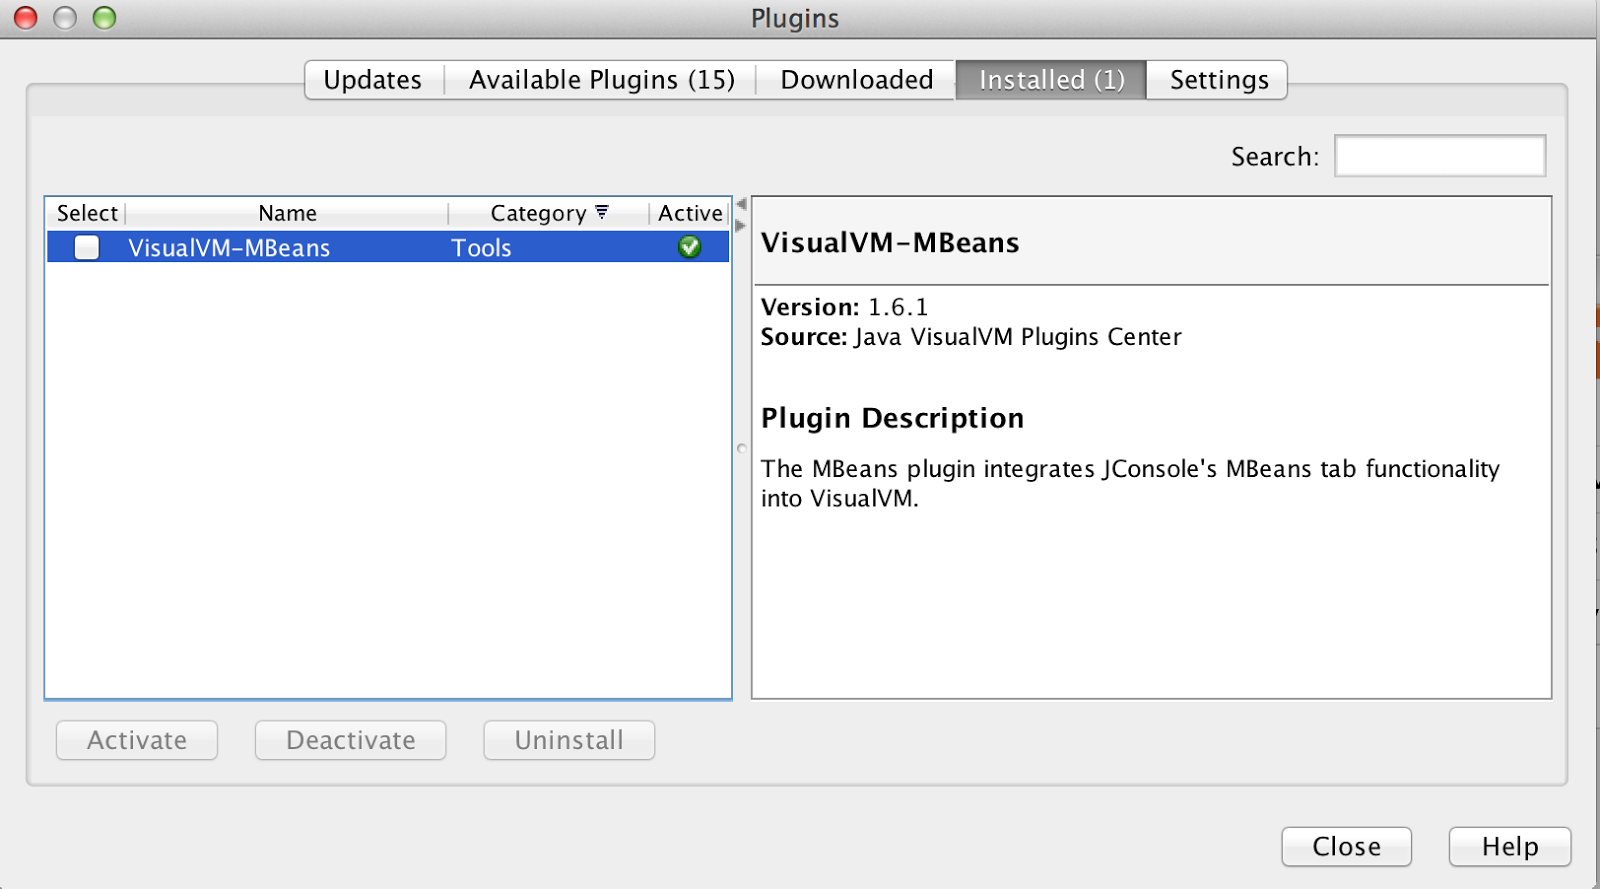Click the Deactivate button
Viewport: 1600px width, 889px height.
[350, 740]
